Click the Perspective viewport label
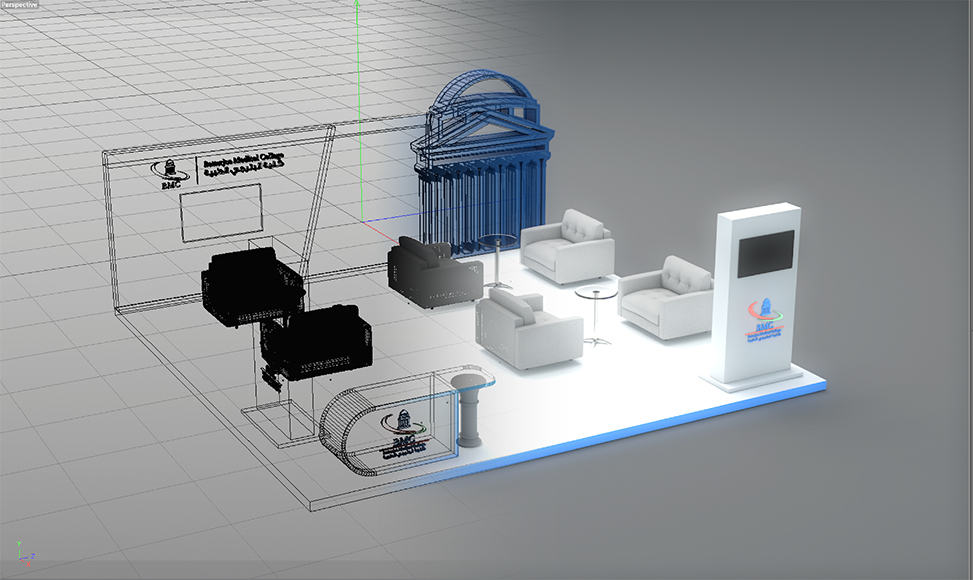This screenshot has width=973, height=580. (20, 5)
